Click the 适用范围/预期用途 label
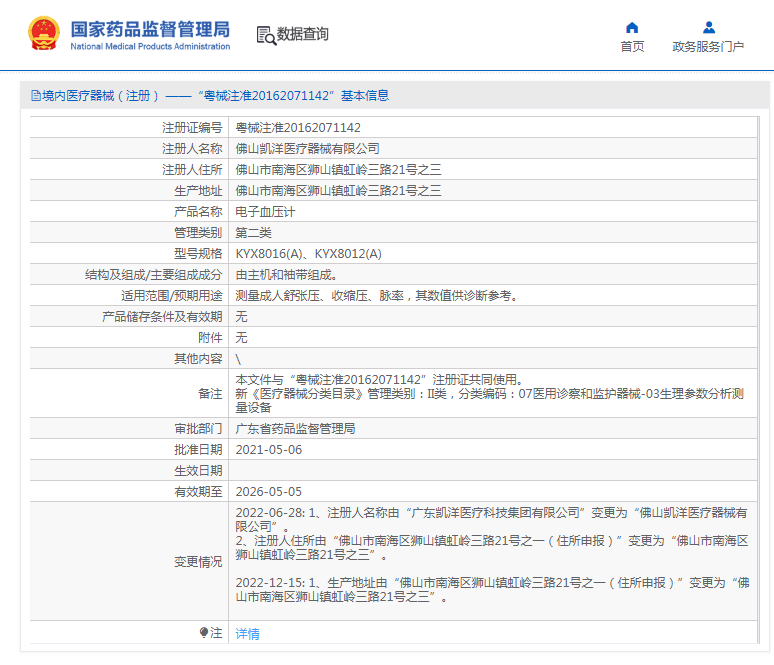The width and height of the screenshot is (774, 665). click(172, 296)
